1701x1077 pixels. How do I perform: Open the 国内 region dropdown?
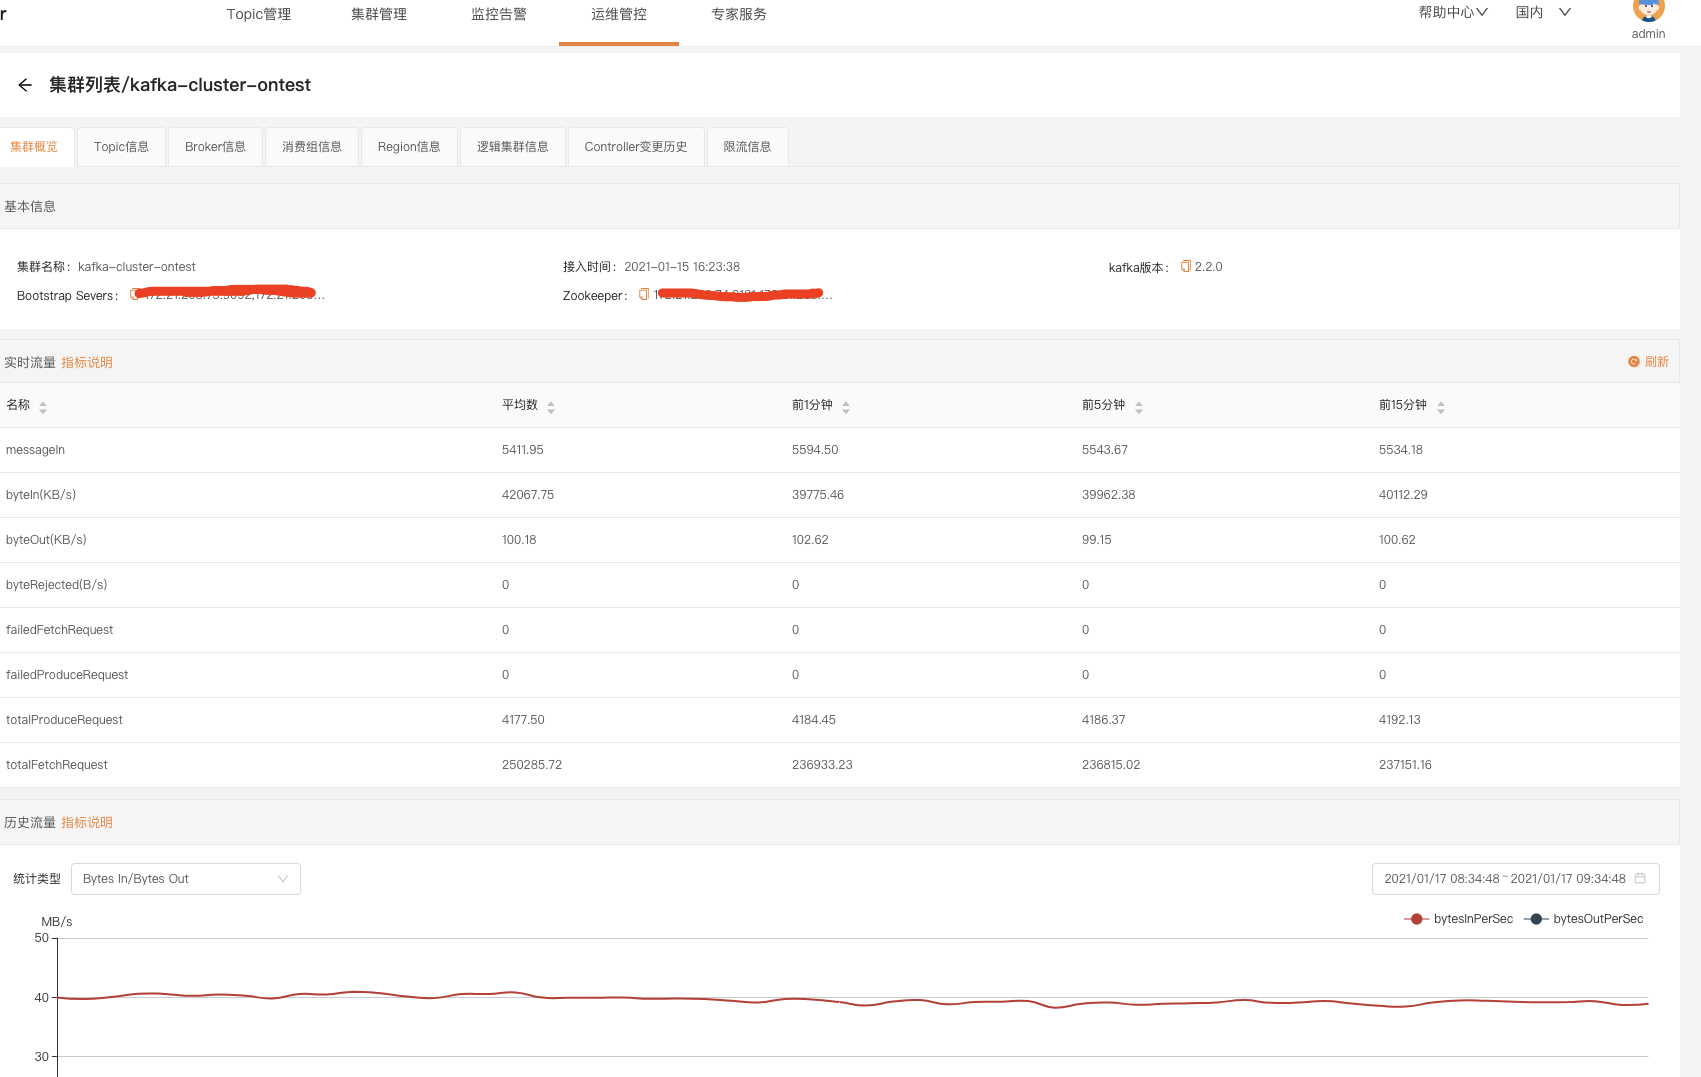tap(1543, 13)
